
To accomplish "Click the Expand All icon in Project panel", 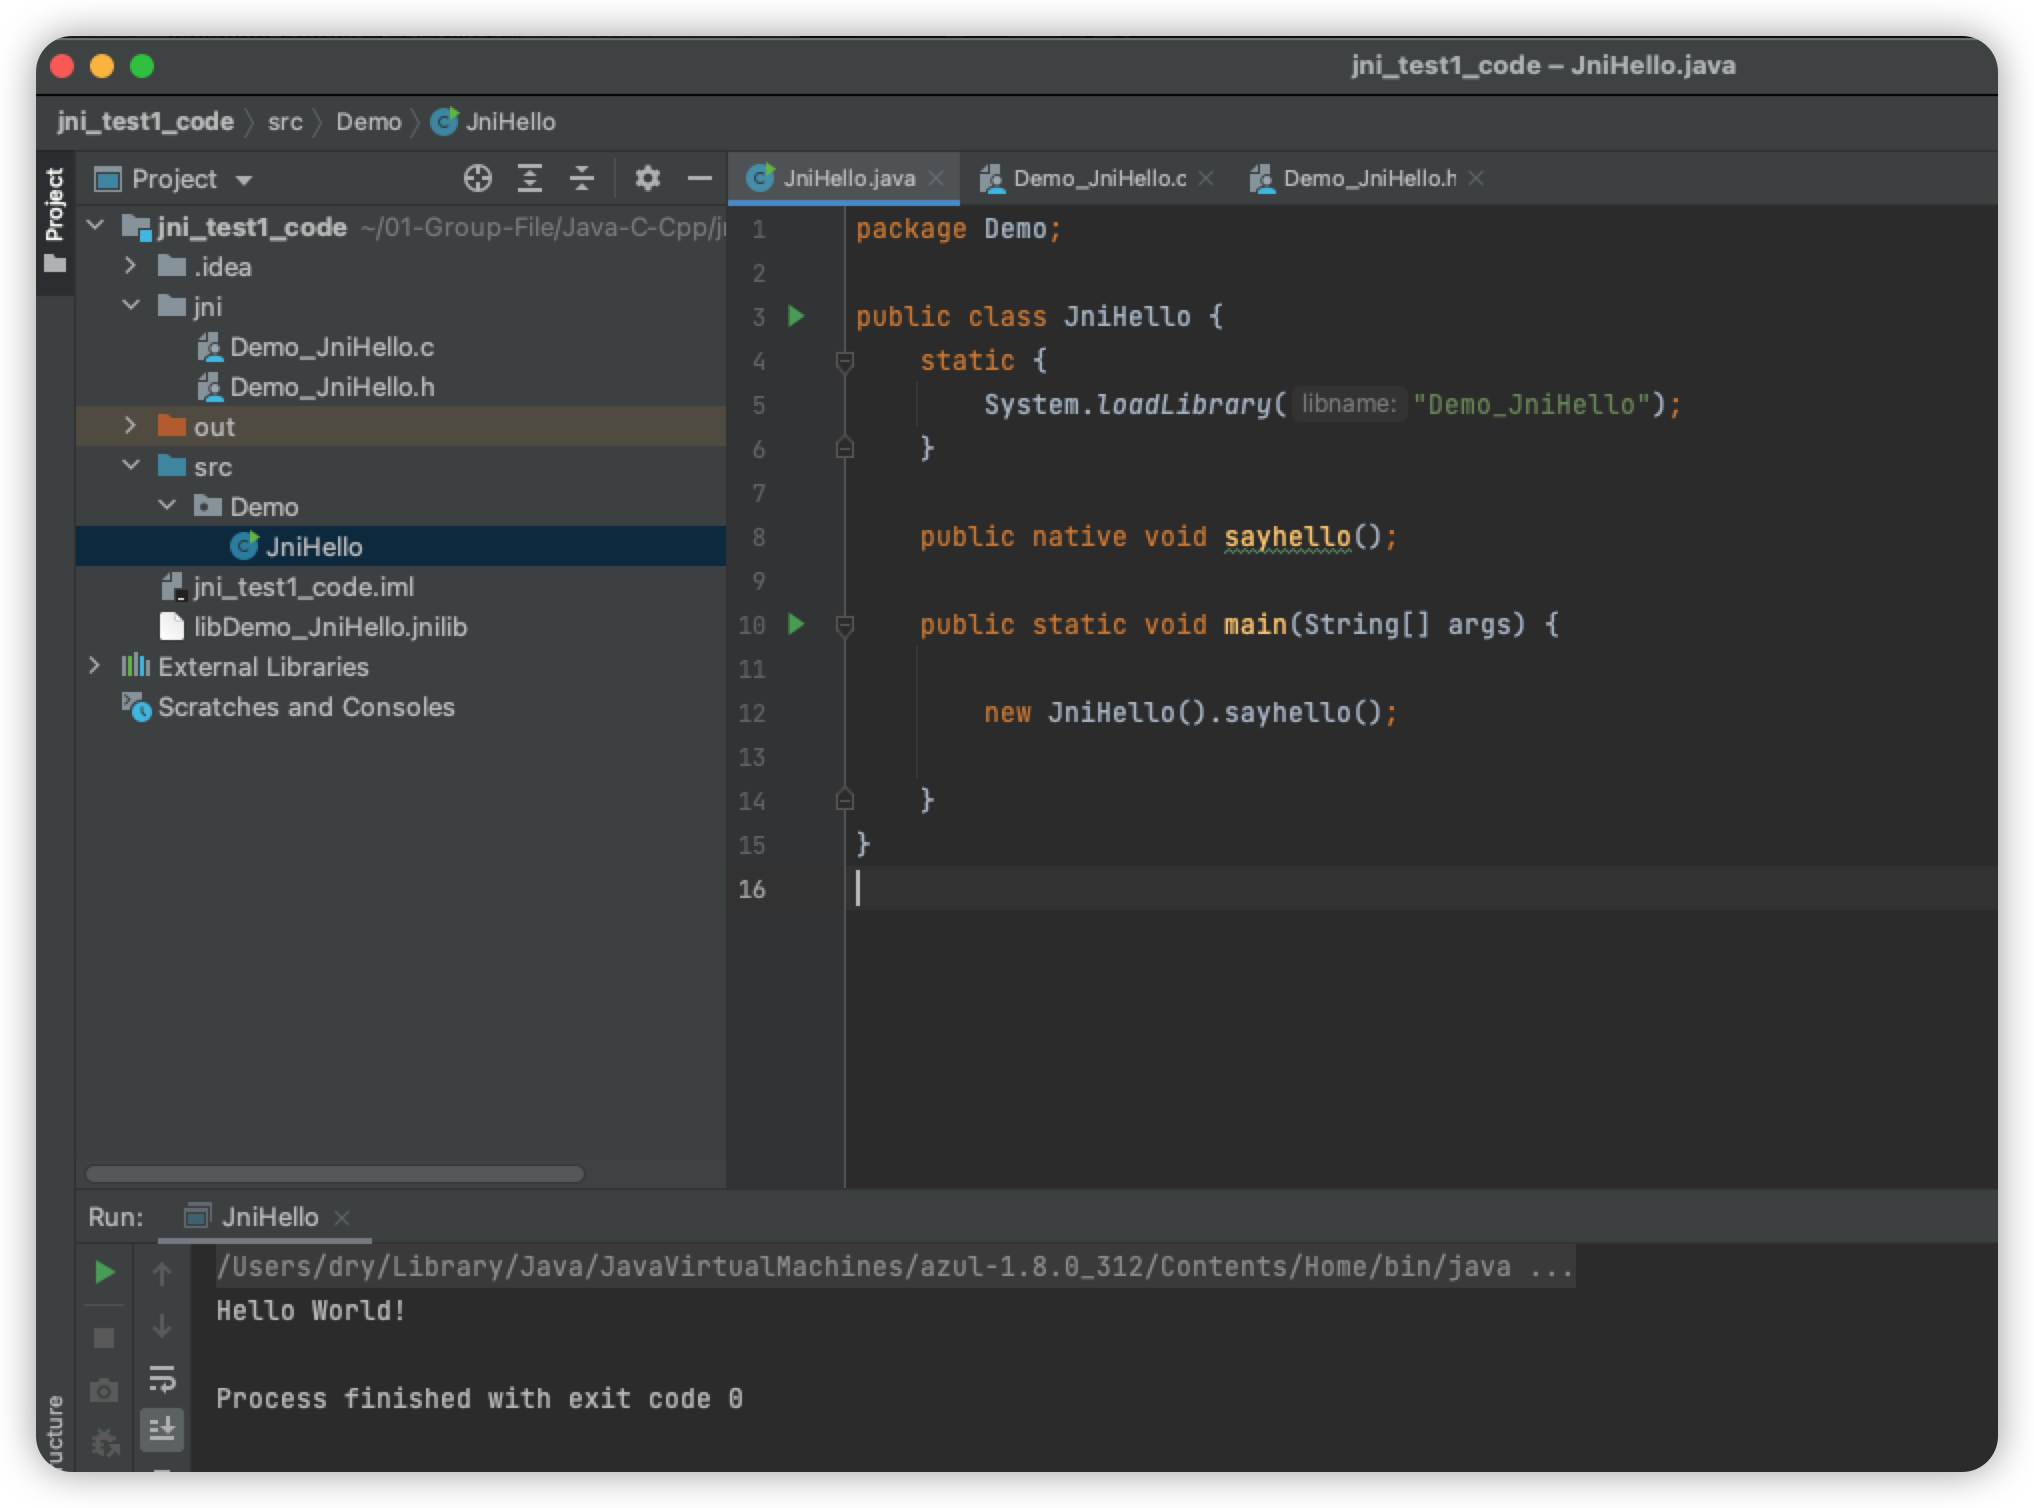I will pyautogui.click(x=530, y=179).
